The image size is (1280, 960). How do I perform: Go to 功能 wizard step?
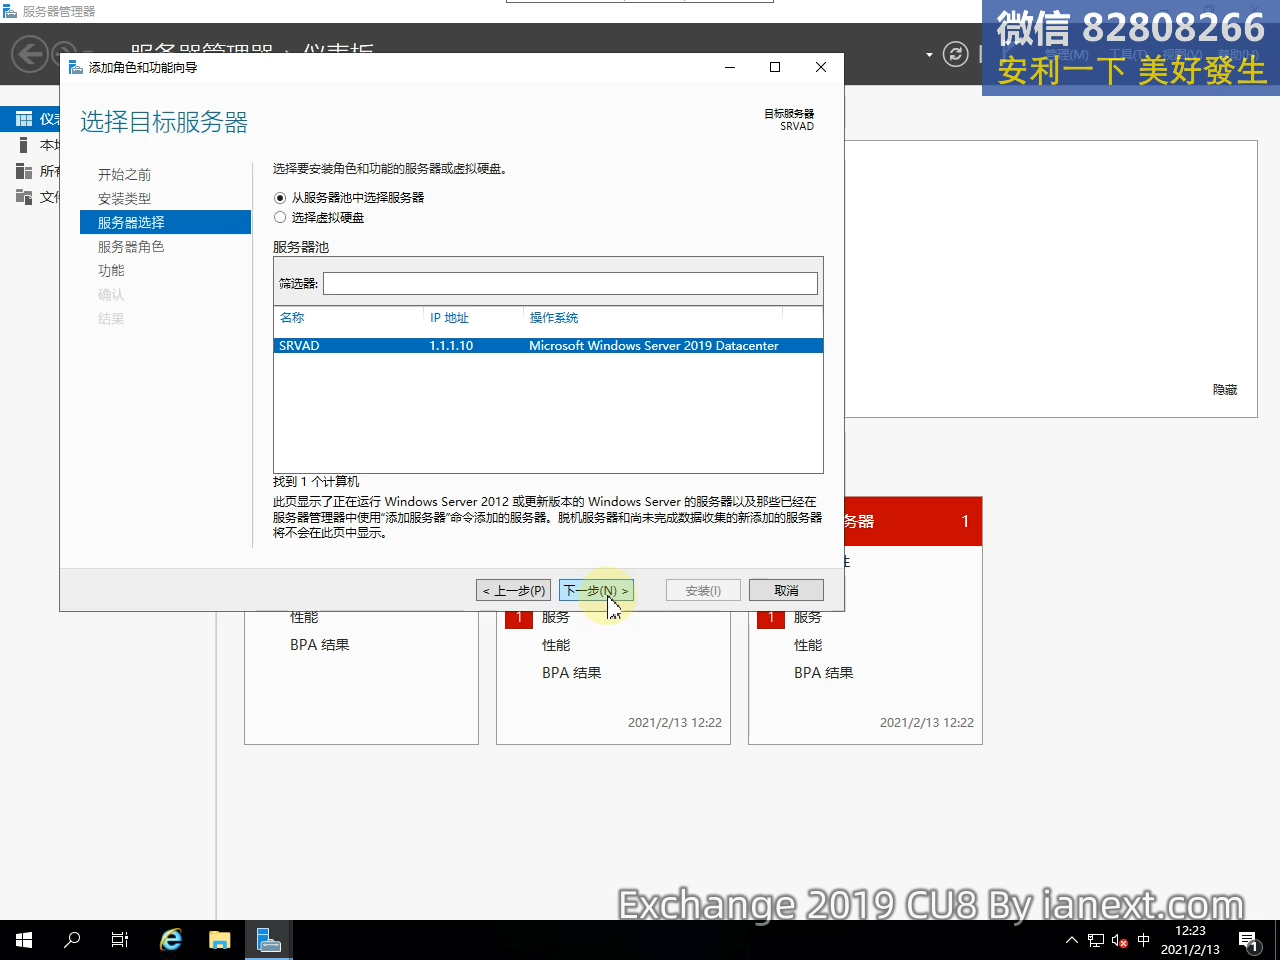pyautogui.click(x=111, y=271)
